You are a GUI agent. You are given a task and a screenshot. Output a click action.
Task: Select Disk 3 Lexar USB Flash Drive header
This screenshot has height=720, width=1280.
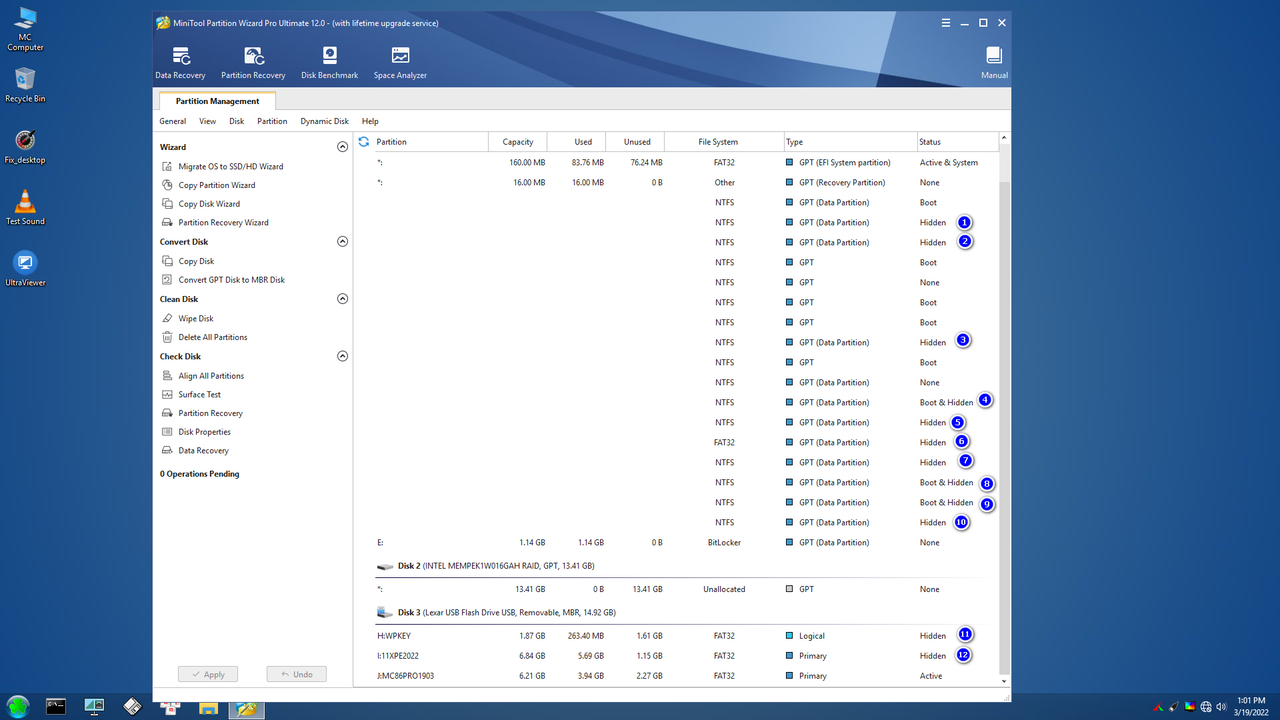[676, 612]
